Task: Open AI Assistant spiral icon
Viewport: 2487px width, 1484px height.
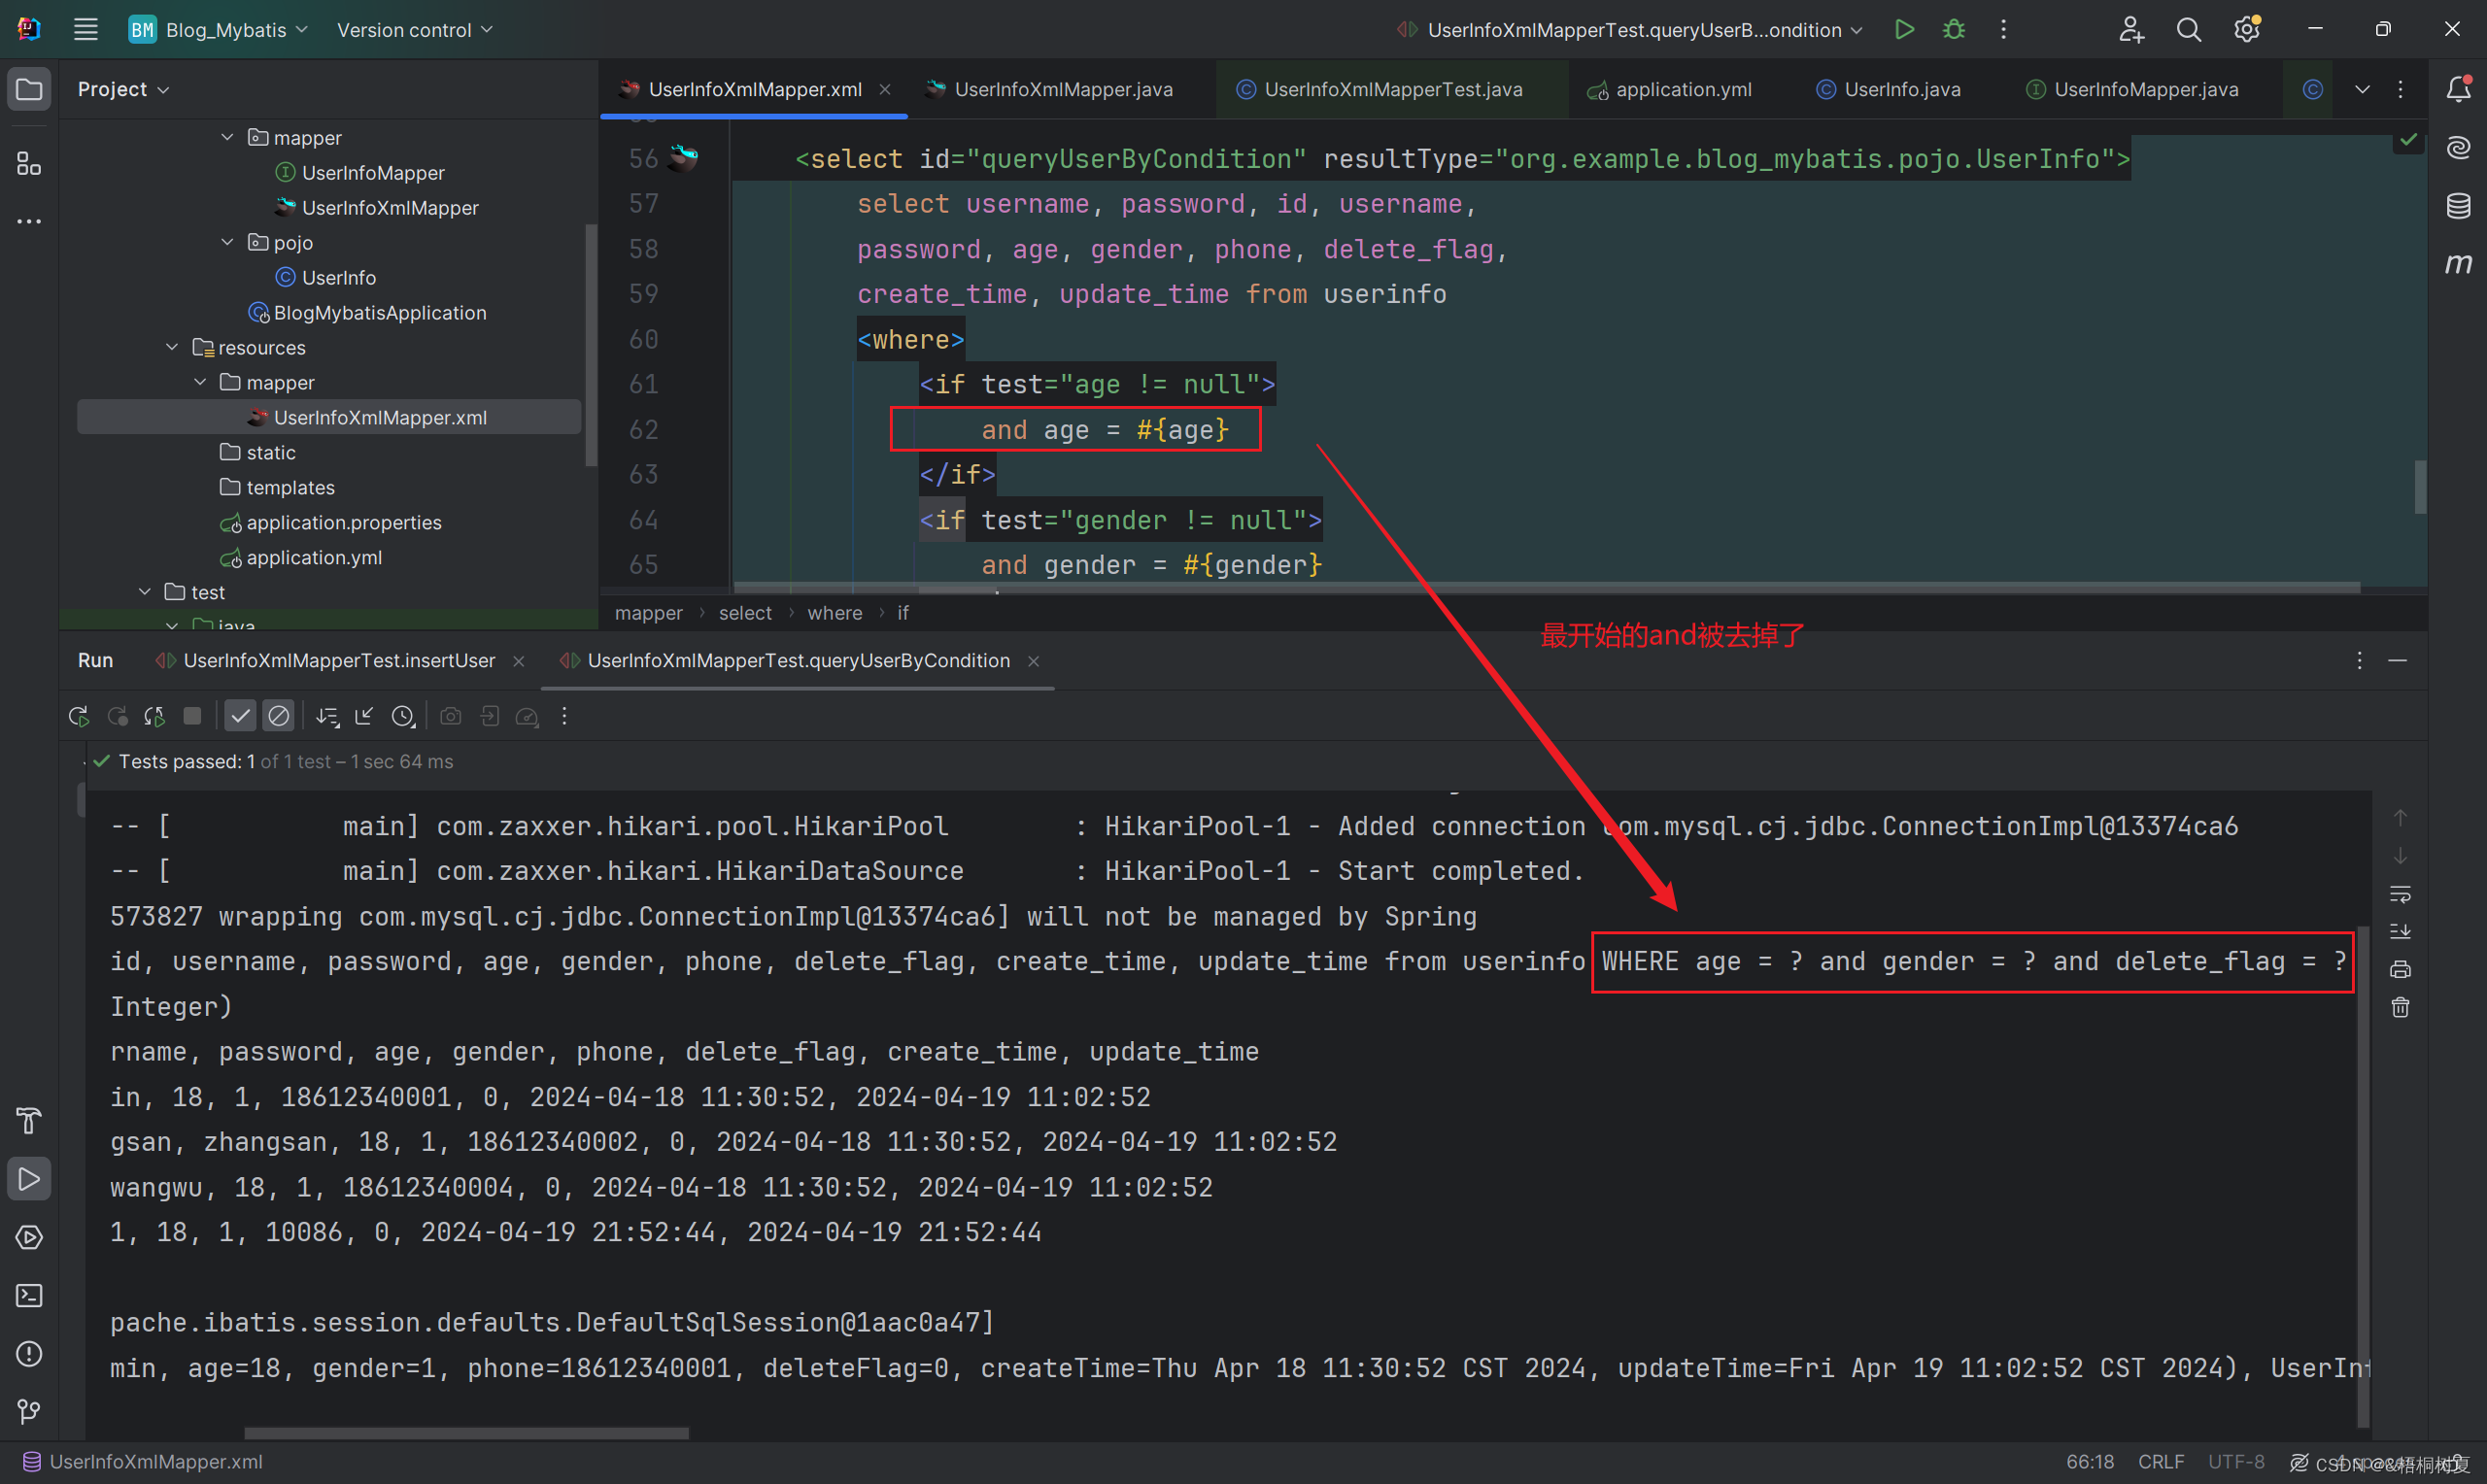Action: click(2458, 148)
